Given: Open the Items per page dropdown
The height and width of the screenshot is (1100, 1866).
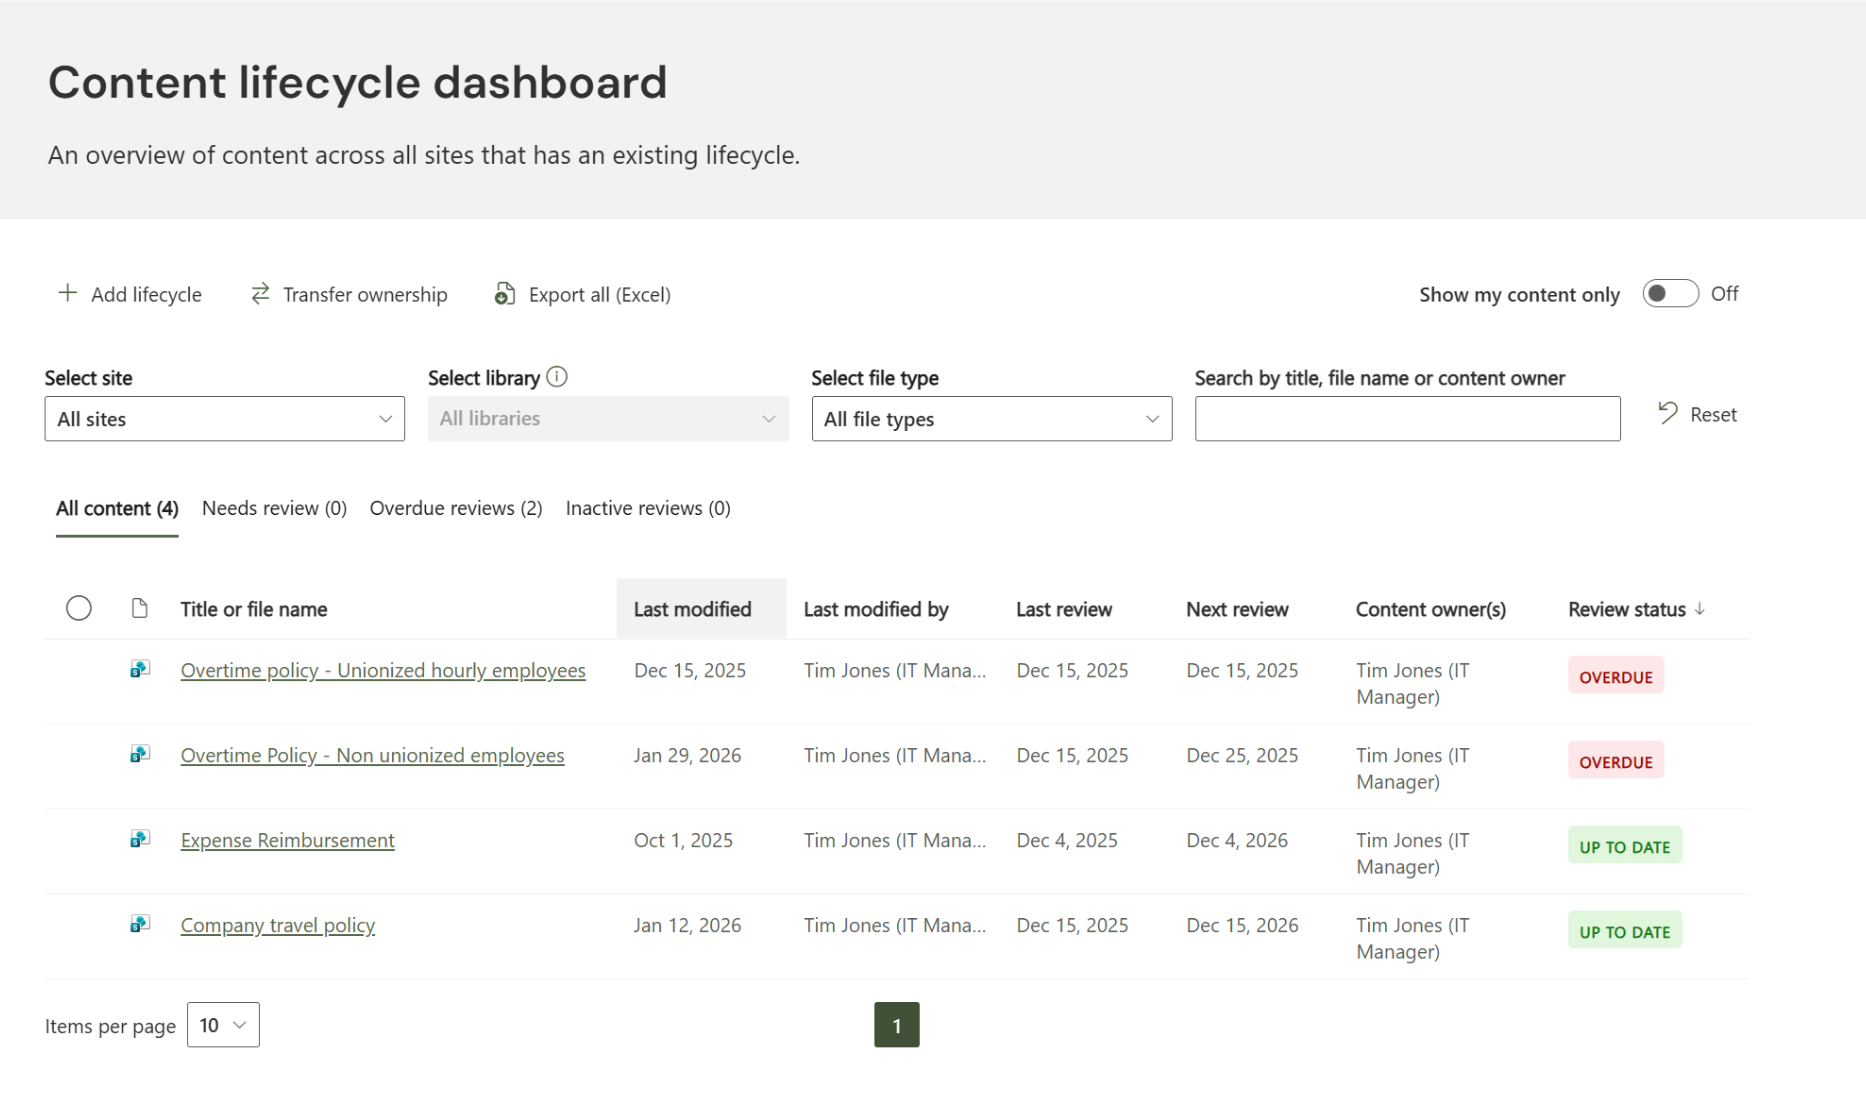Looking at the screenshot, I should point(223,1025).
